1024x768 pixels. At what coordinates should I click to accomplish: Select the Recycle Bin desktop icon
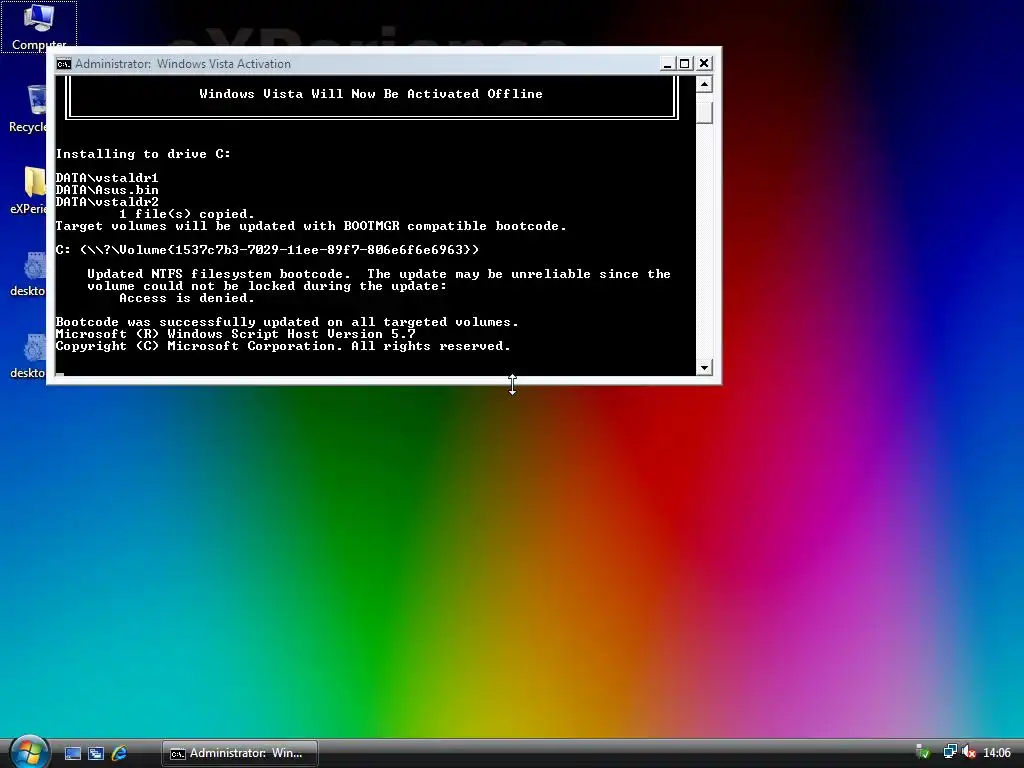[27, 108]
